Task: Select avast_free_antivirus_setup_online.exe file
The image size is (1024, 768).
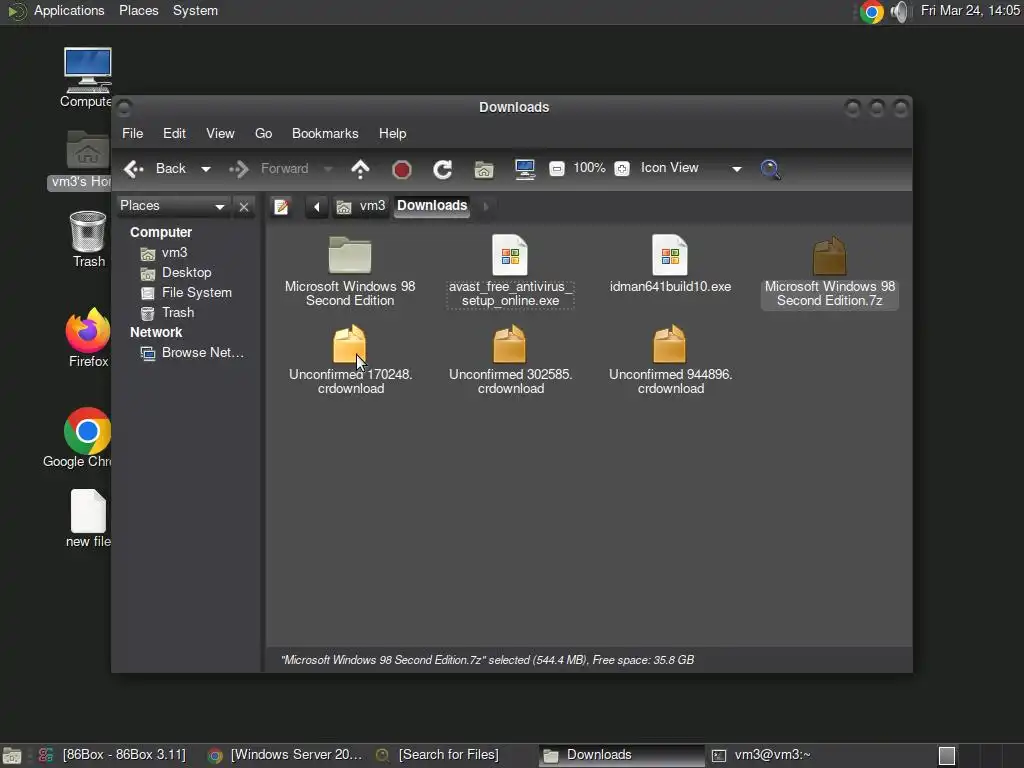Action: click(x=510, y=271)
